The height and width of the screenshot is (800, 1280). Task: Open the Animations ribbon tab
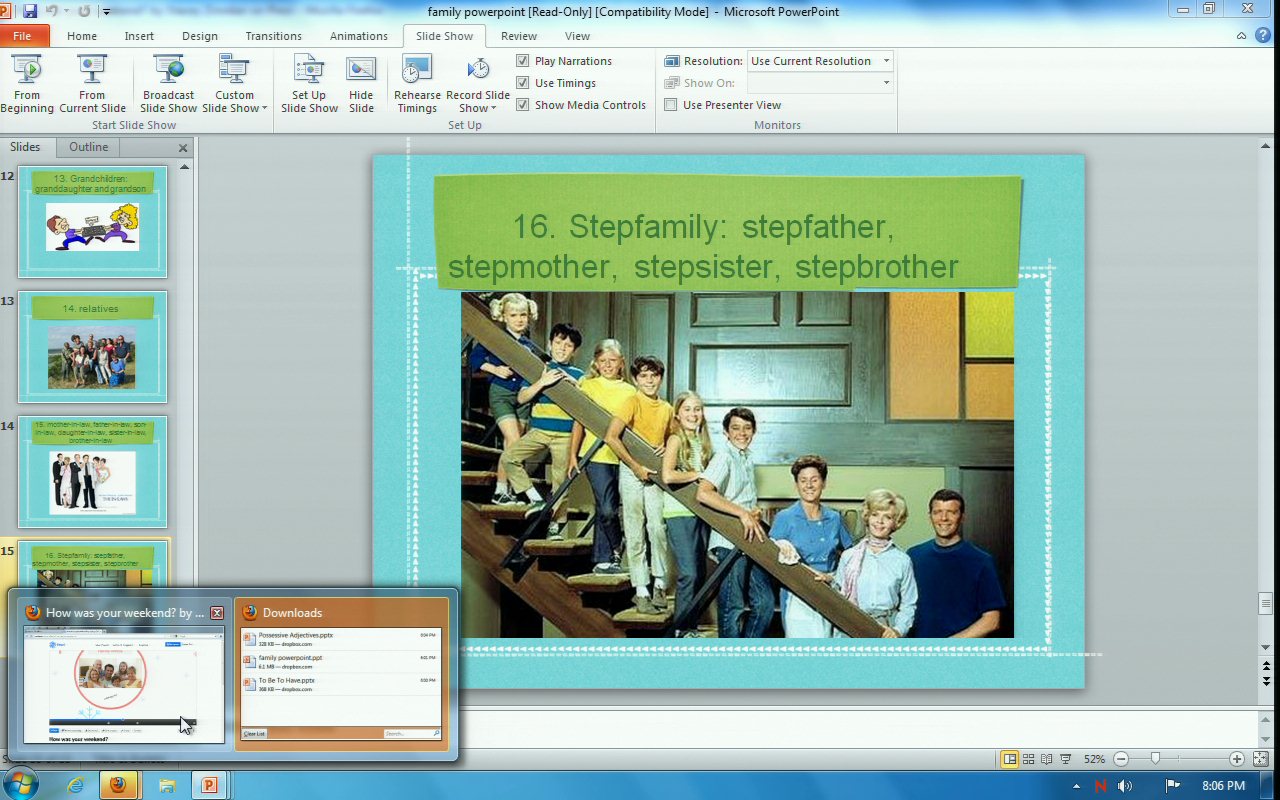pyautogui.click(x=358, y=36)
